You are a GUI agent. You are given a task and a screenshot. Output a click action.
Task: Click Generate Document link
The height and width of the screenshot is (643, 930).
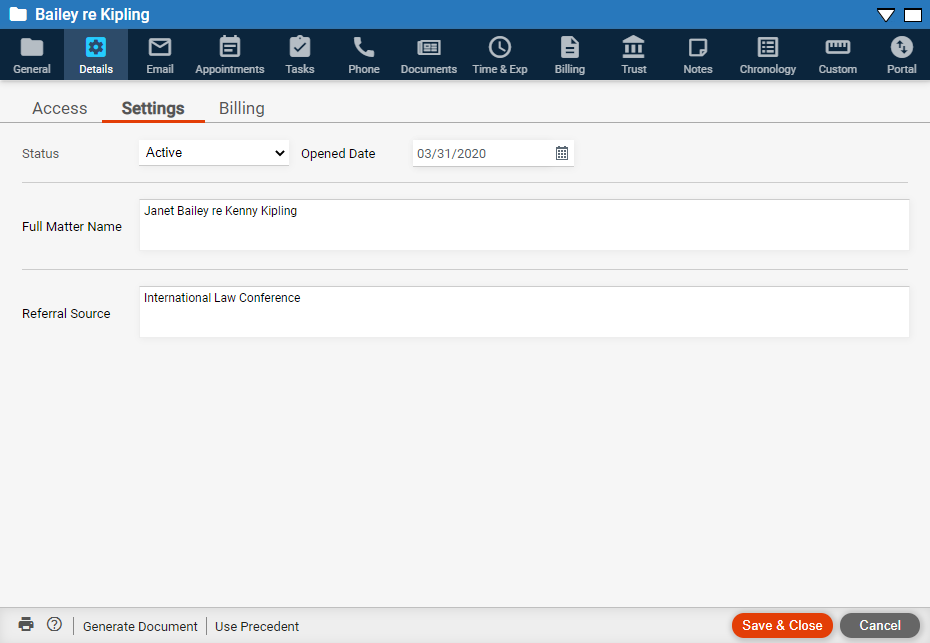(140, 626)
